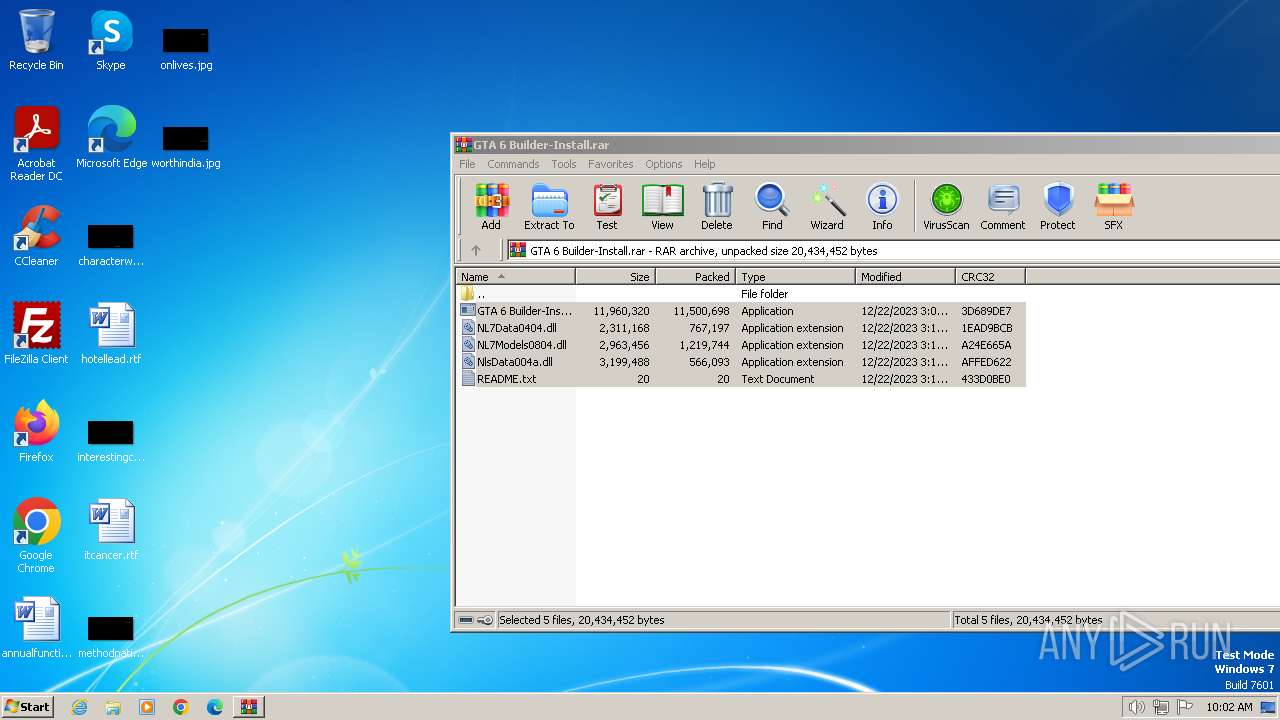The height and width of the screenshot is (720, 1280).
Task: Select FileZilla Client desktop icon
Action: tap(36, 334)
